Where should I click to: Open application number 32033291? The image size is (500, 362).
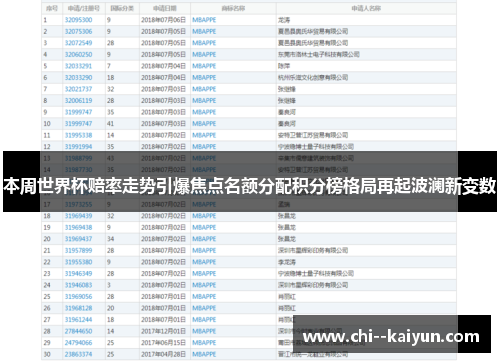[x=78, y=66]
